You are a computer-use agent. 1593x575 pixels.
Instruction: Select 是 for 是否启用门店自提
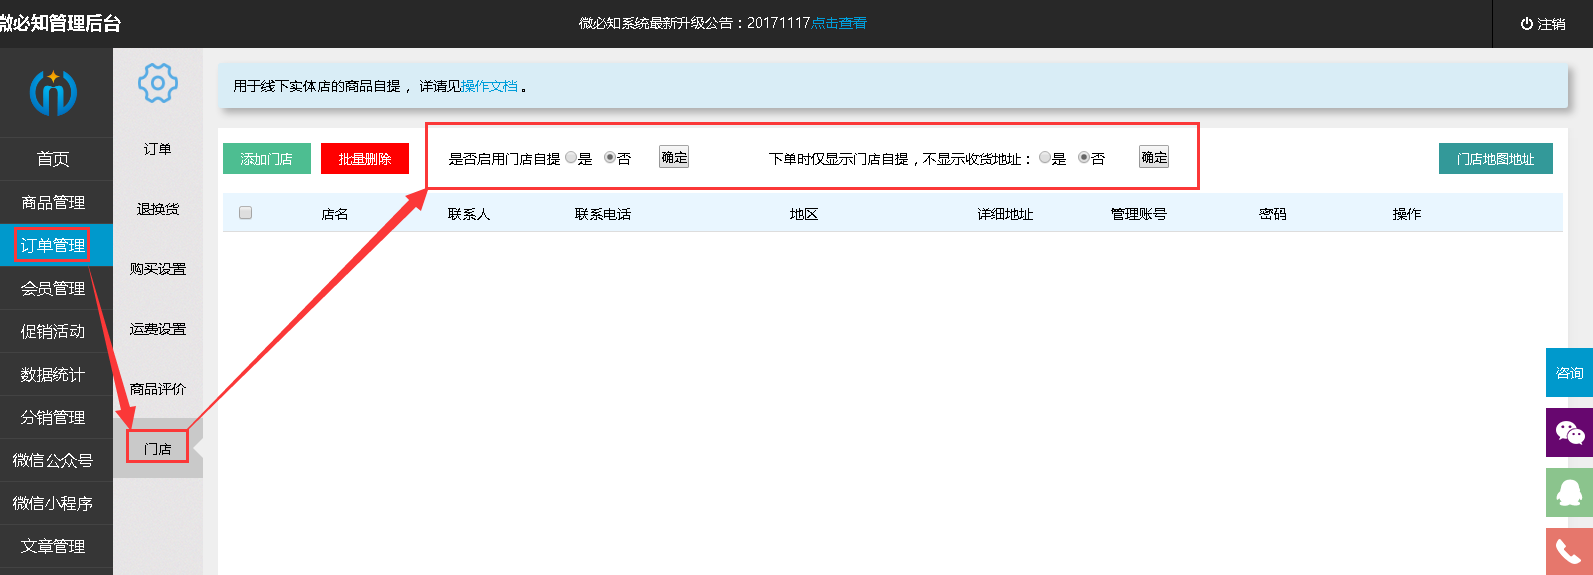571,158
